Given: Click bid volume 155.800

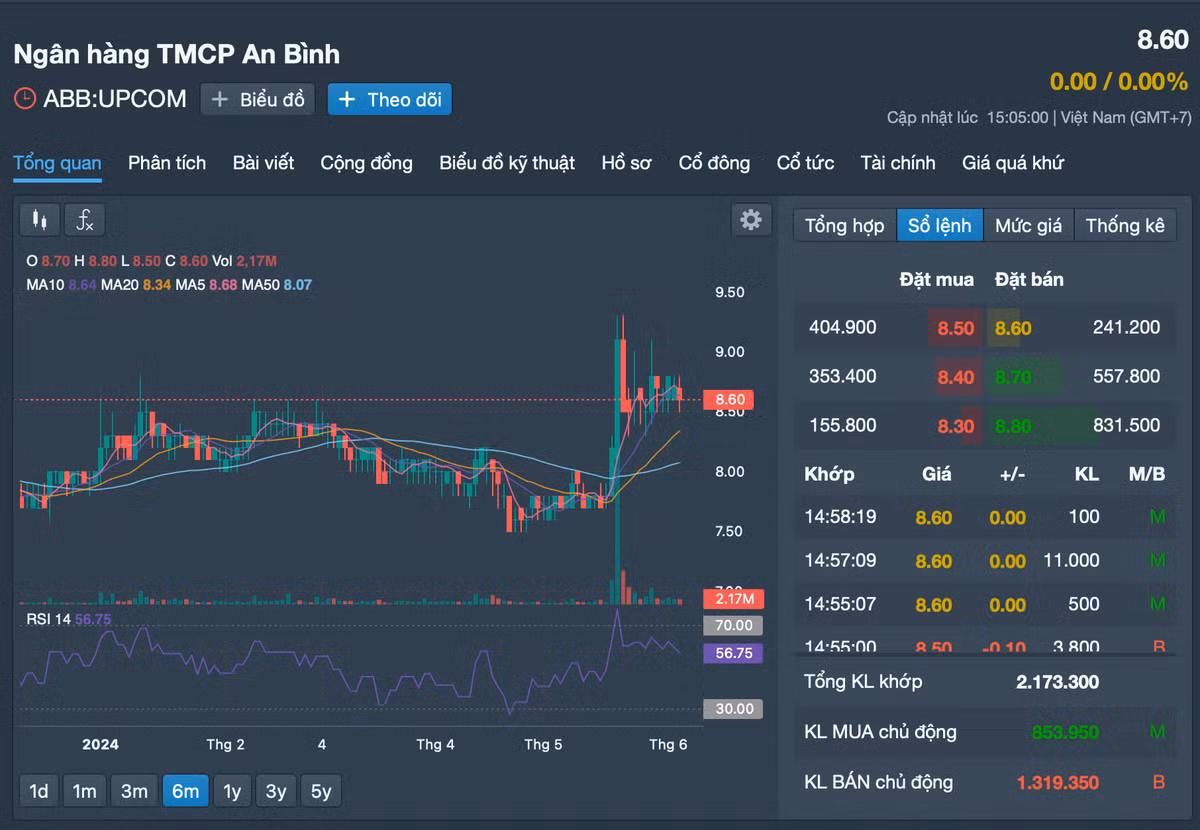Looking at the screenshot, I should [x=842, y=425].
